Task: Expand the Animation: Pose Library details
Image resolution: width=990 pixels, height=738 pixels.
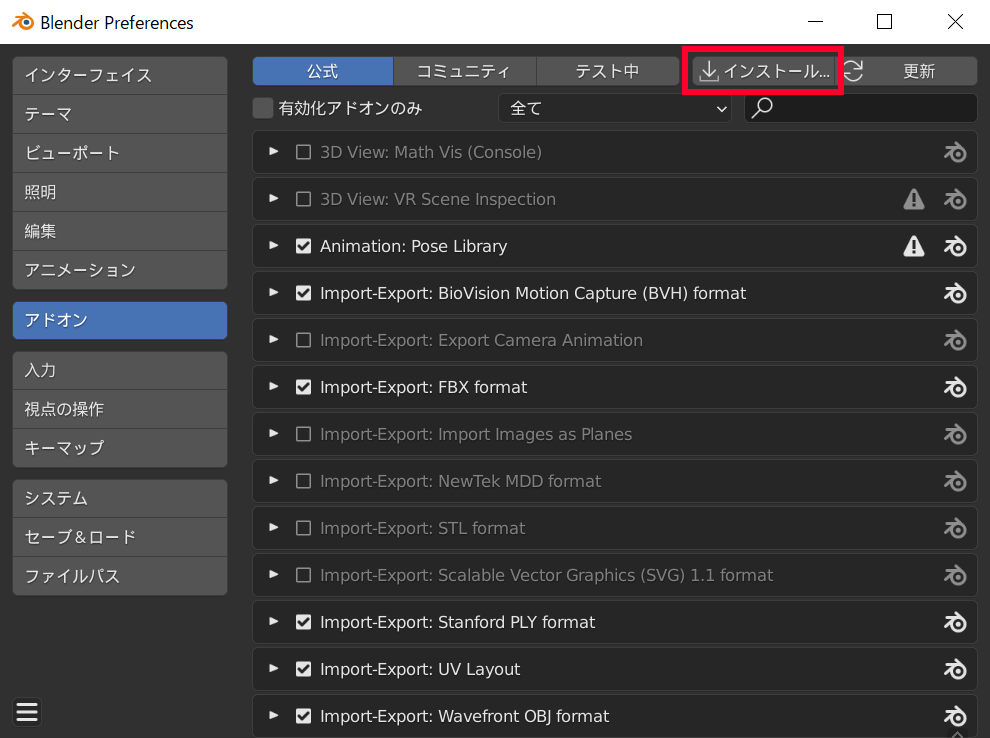Action: 274,246
